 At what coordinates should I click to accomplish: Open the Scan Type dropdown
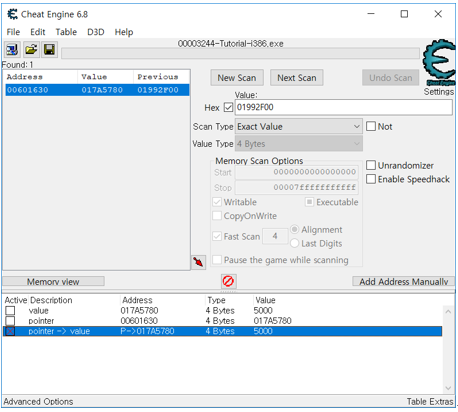coord(299,126)
